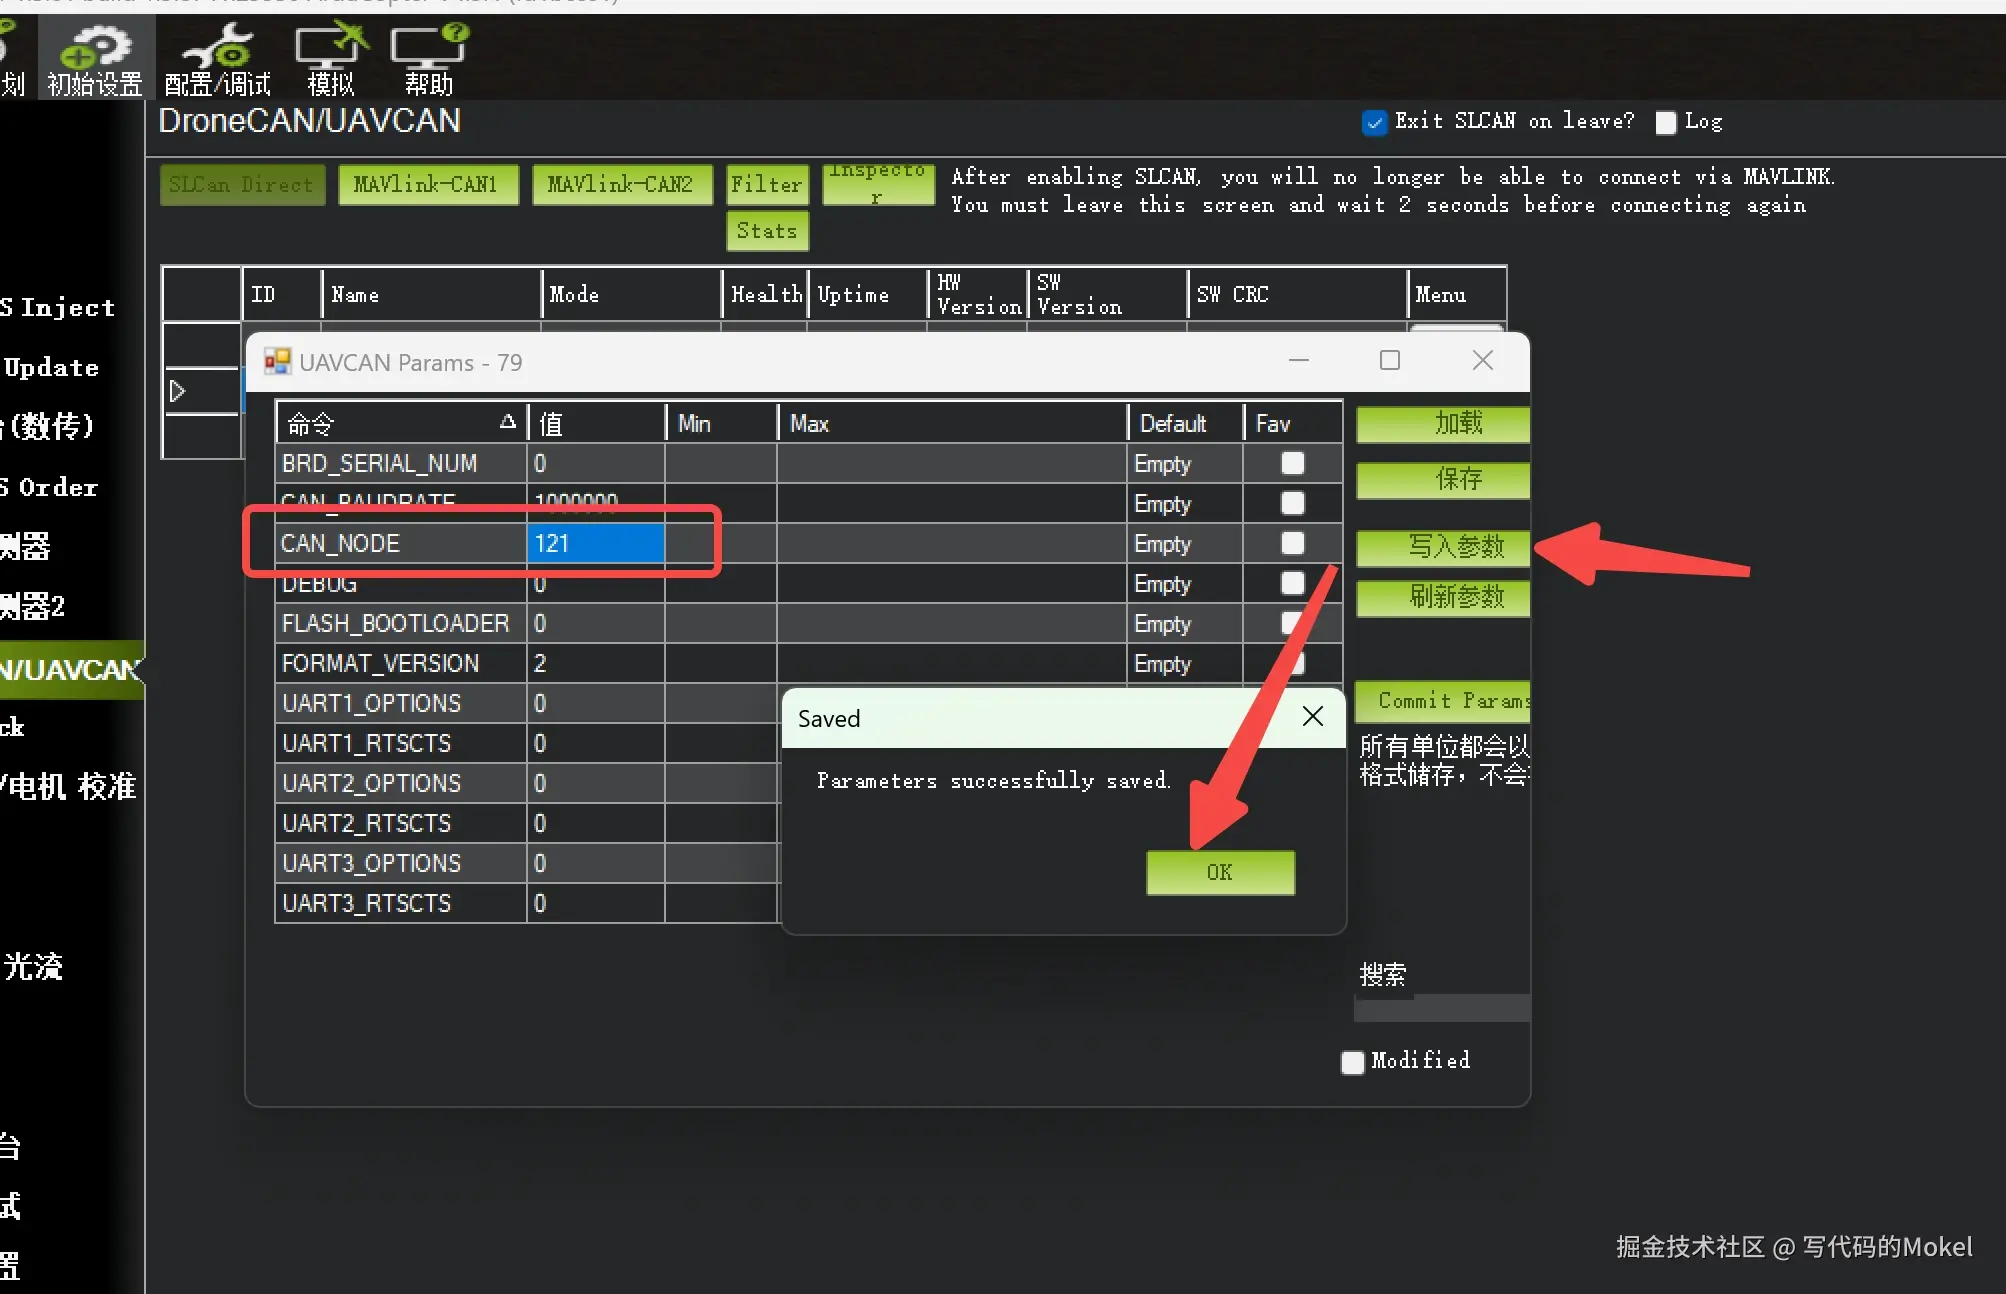Select the 光流 sidebar item
This screenshot has width=2006, height=1294.
[34, 966]
